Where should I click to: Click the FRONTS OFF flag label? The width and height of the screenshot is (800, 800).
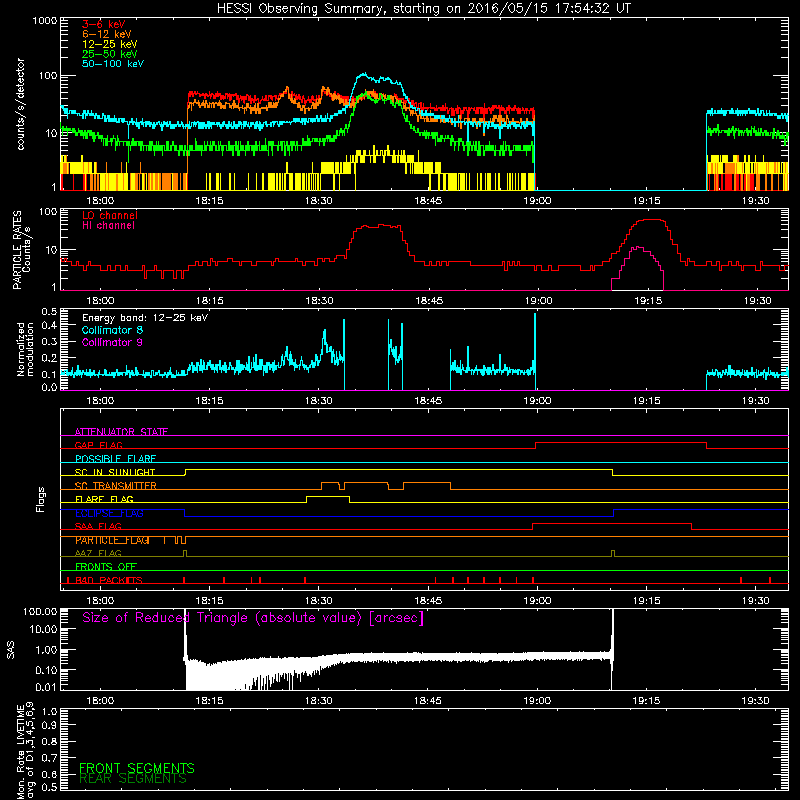[x=106, y=566]
